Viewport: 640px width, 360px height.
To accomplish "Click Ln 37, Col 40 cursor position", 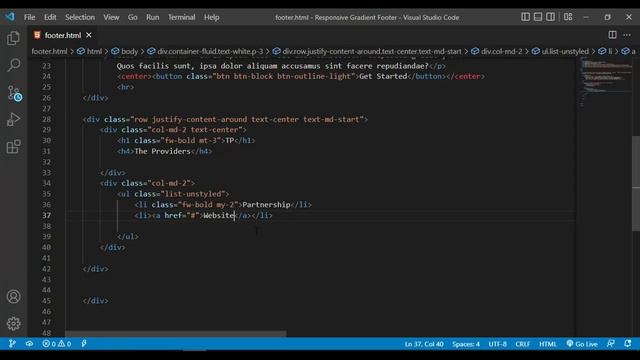I will tap(424, 344).
